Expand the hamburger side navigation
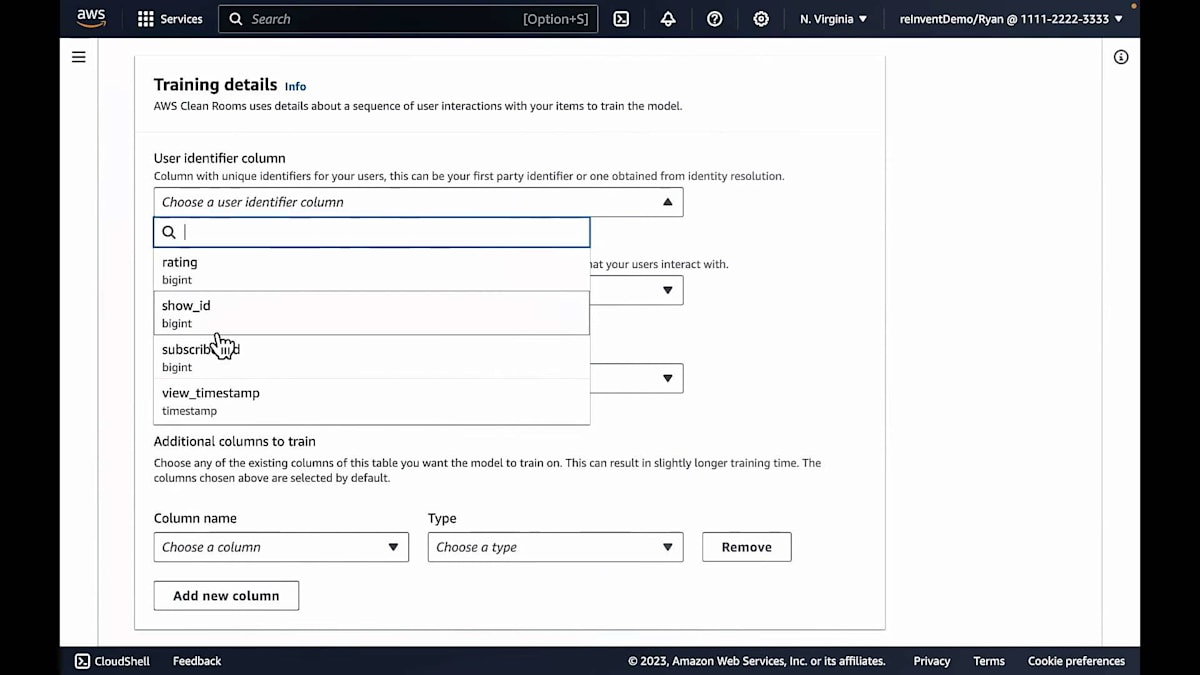 click(79, 57)
